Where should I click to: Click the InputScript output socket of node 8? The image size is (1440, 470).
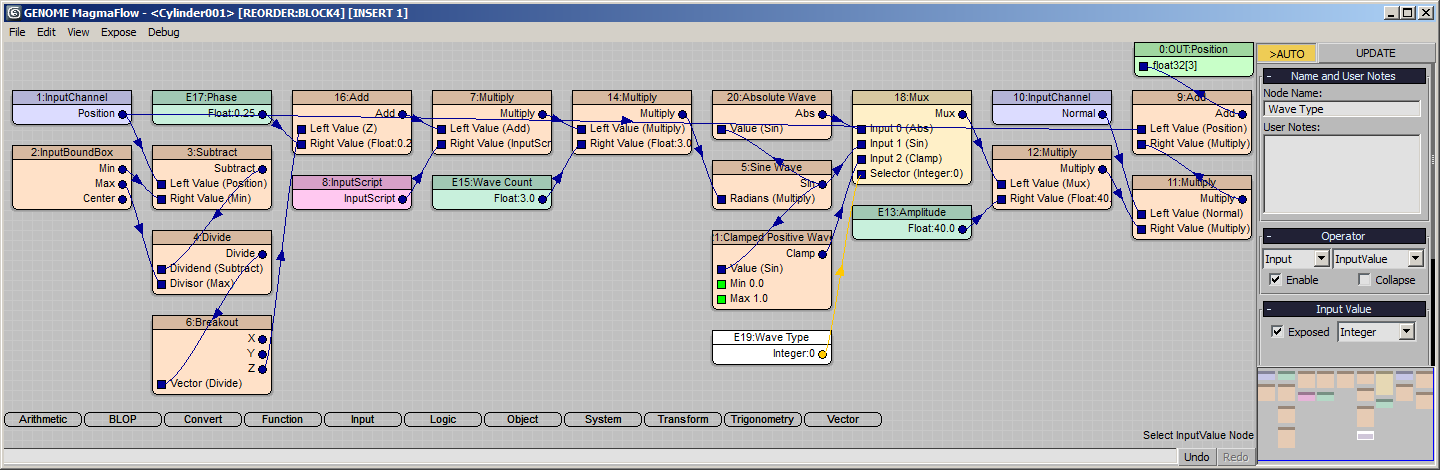403,199
